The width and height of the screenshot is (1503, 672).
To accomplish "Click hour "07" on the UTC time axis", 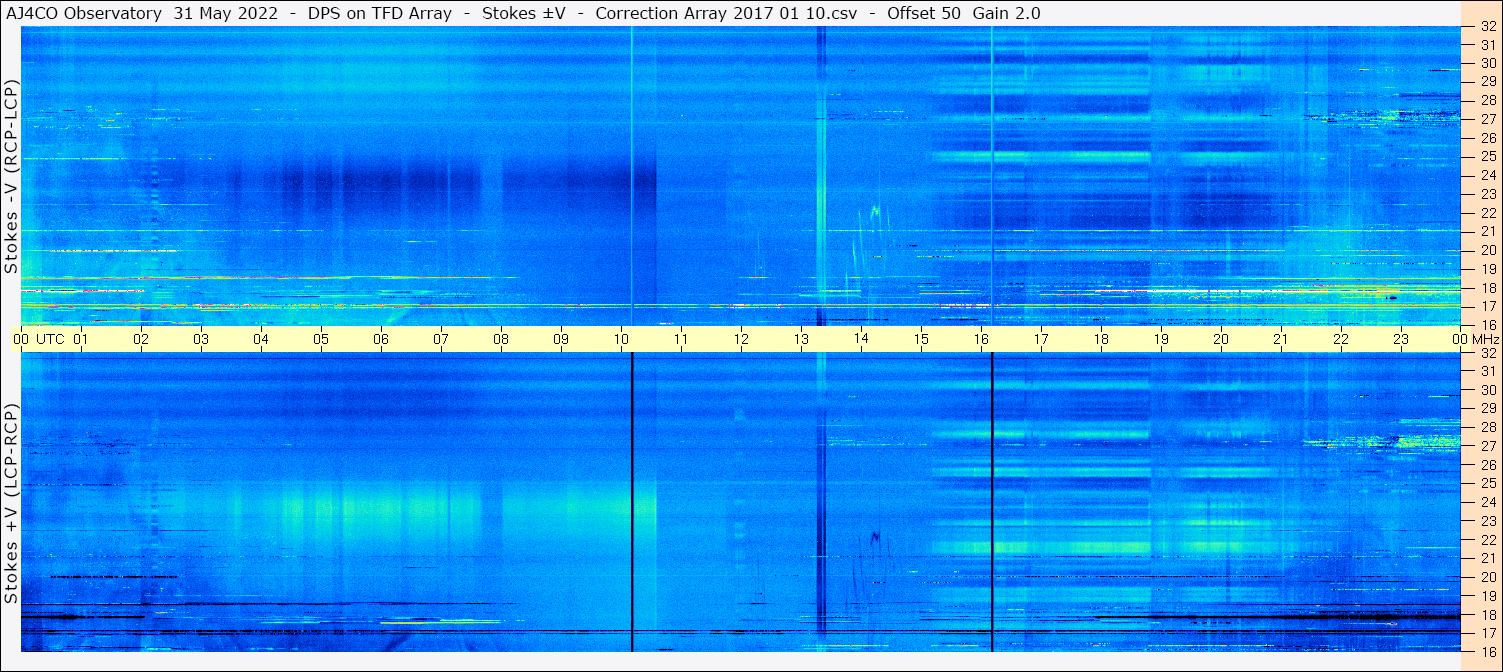I will [441, 339].
